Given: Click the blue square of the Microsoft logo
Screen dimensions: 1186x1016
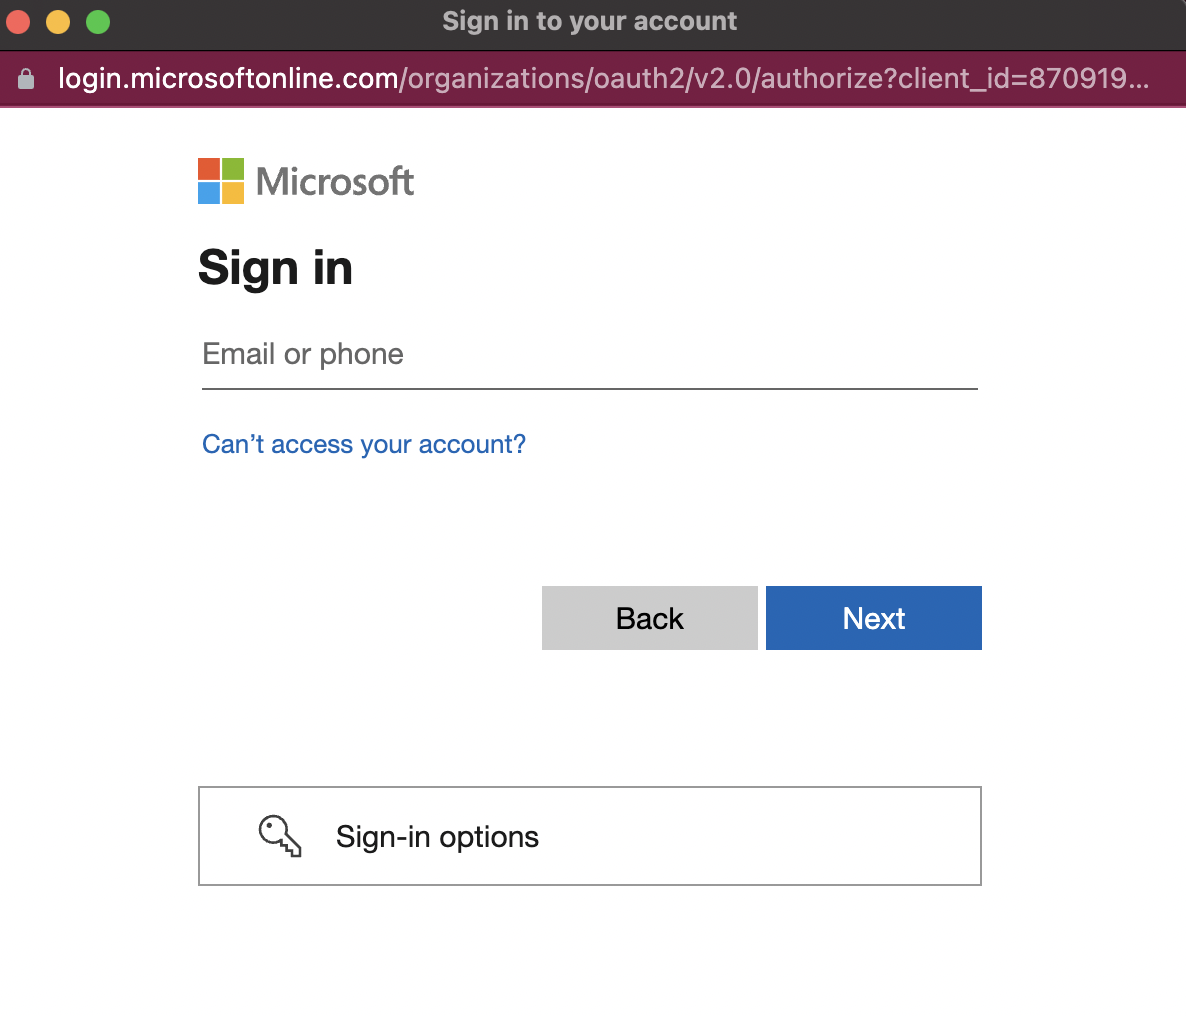Looking at the screenshot, I should pos(208,193).
